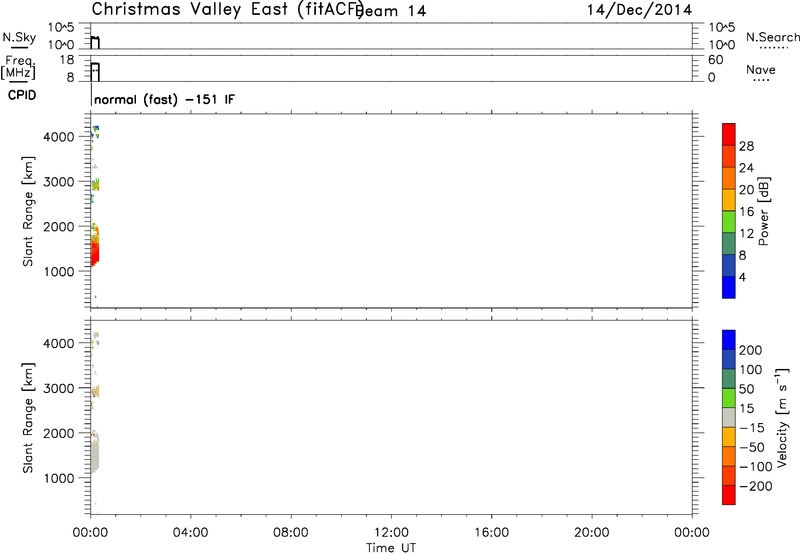Click the red high-power echo in the power panel

pos(94,253)
